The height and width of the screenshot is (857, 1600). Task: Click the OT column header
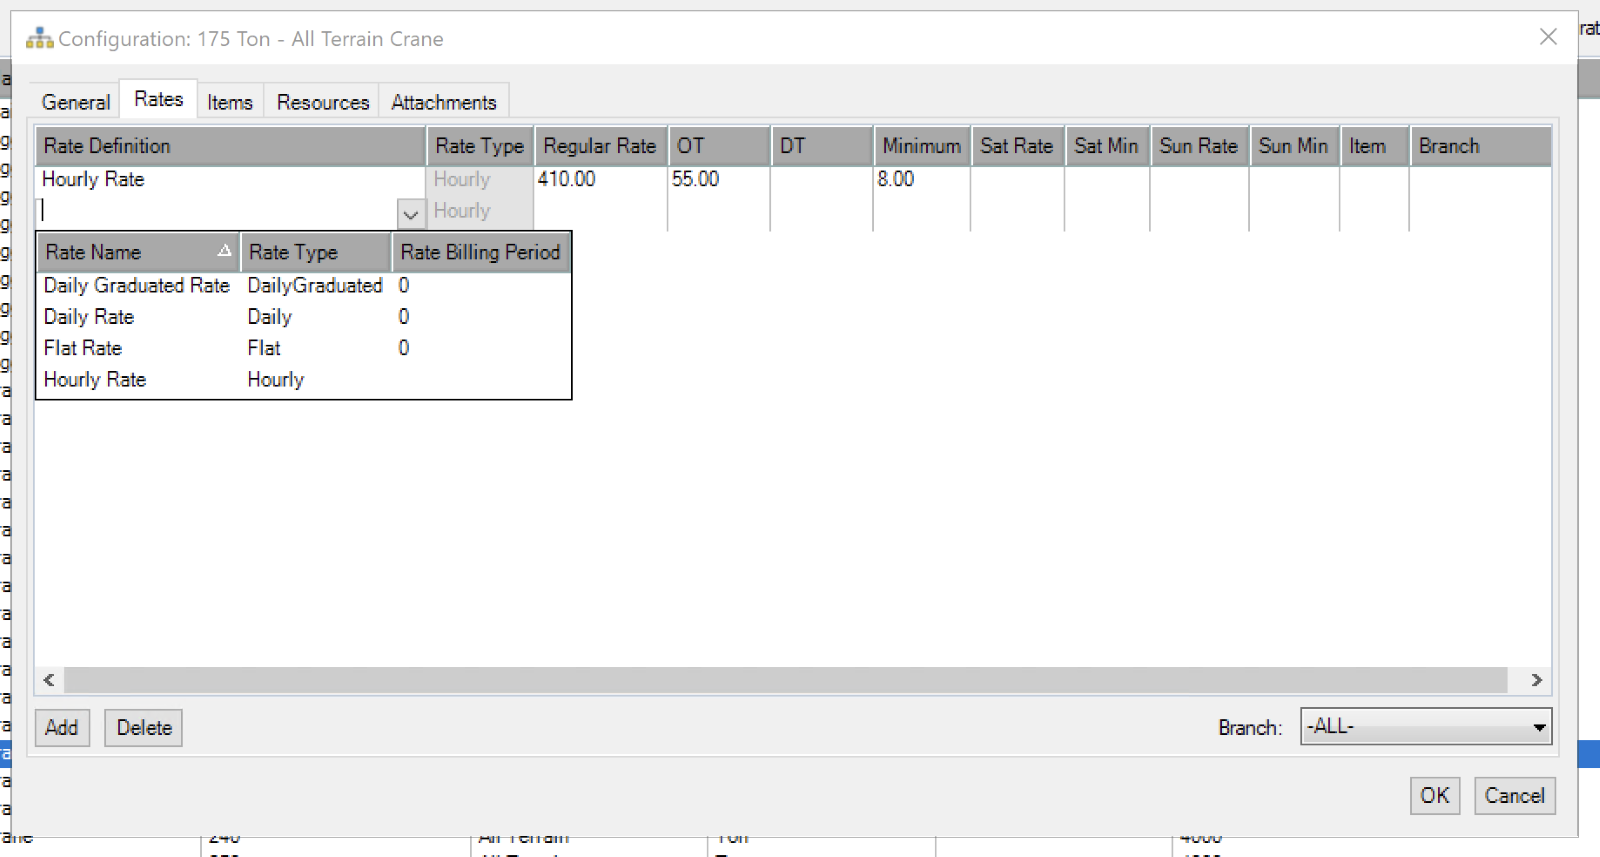pos(719,146)
